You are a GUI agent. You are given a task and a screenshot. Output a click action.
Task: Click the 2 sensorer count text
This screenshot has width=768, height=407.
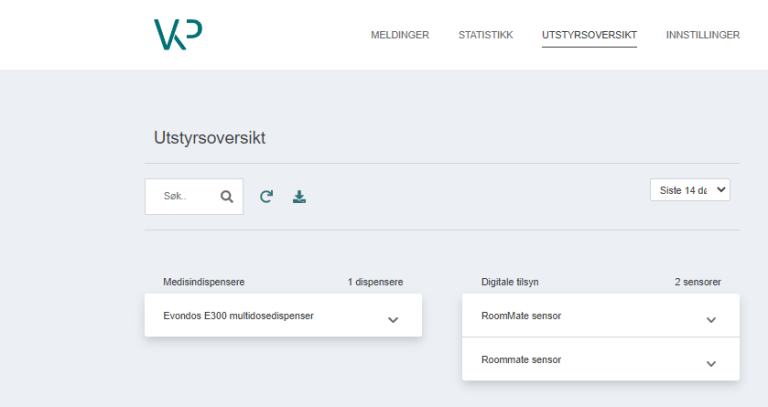tap(697, 282)
